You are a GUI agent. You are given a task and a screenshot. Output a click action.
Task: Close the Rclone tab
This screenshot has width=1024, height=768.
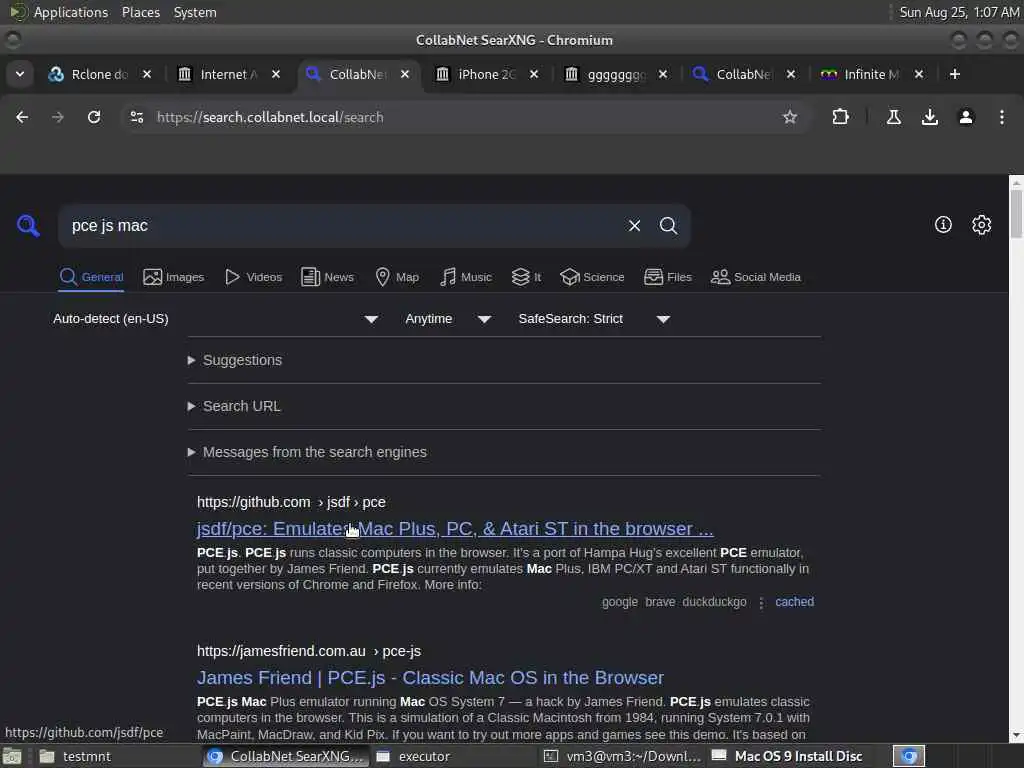coord(147,74)
